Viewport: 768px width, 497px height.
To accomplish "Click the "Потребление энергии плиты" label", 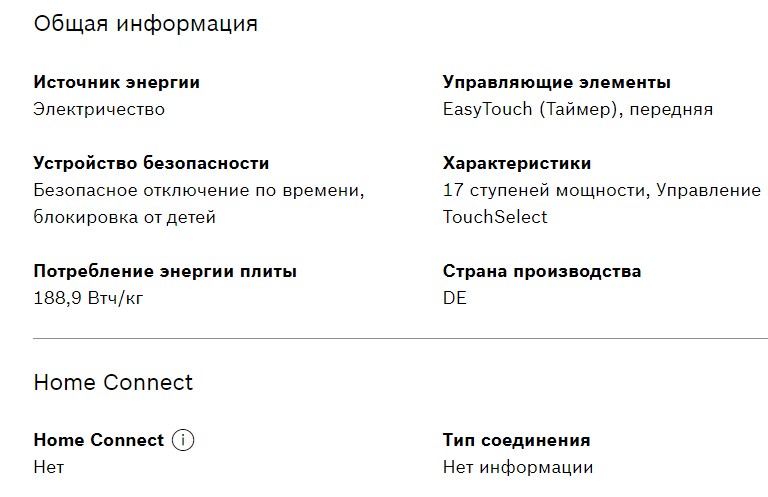I will click(165, 271).
